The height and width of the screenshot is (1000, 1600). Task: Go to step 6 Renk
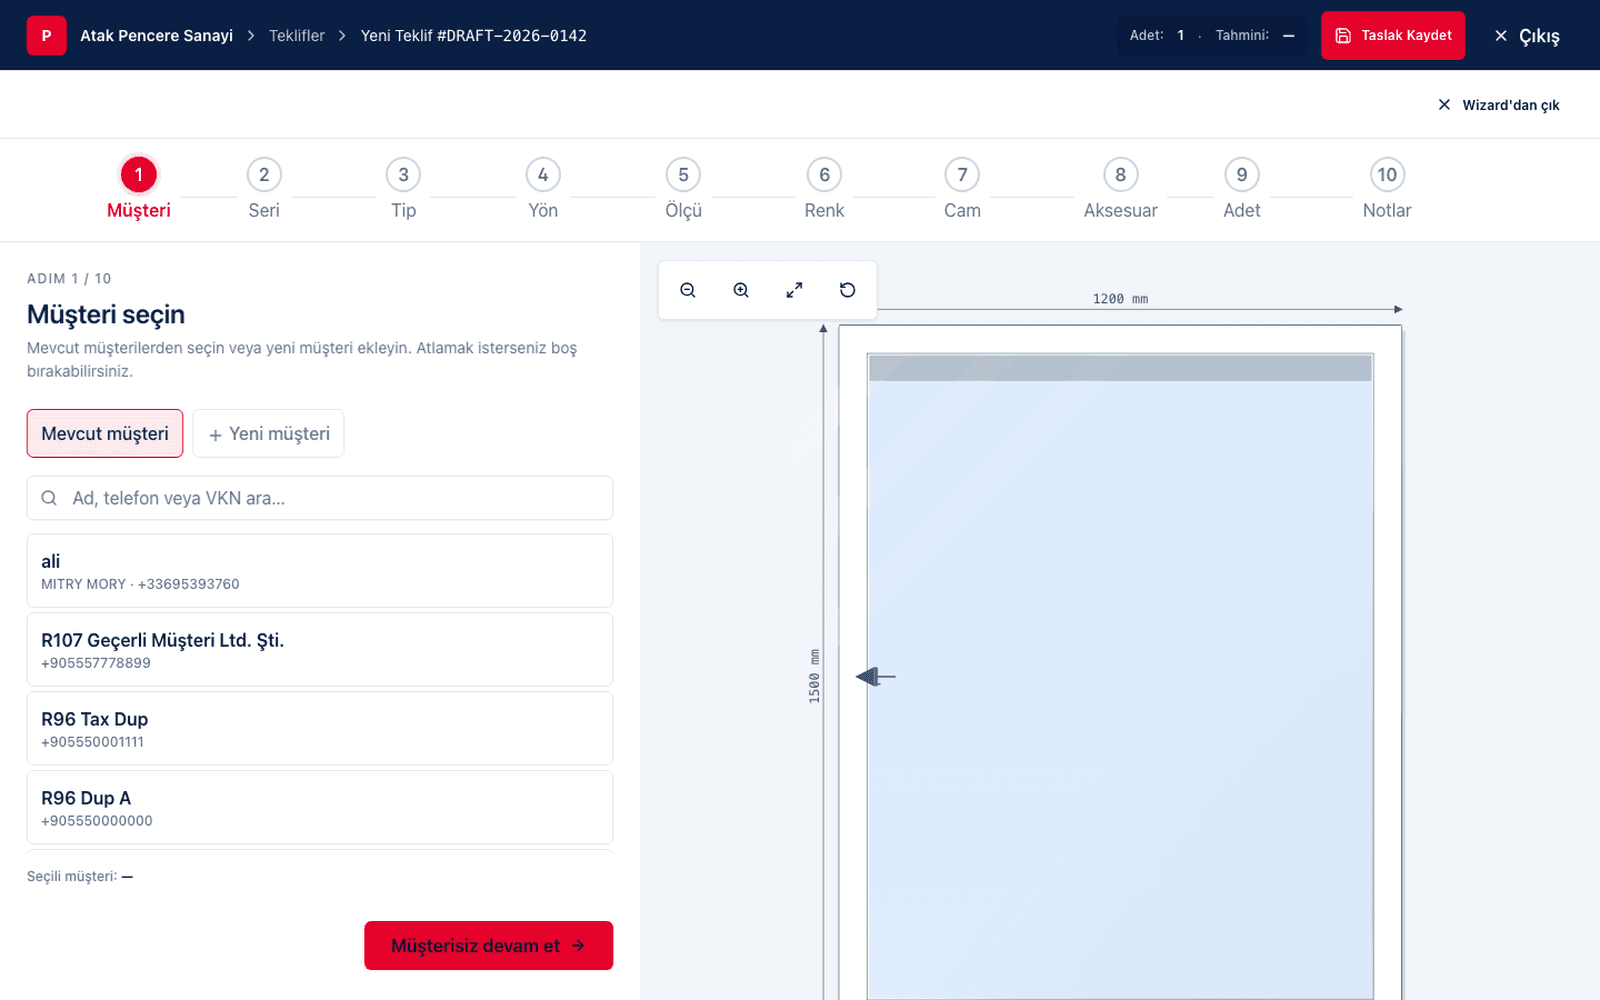(824, 188)
